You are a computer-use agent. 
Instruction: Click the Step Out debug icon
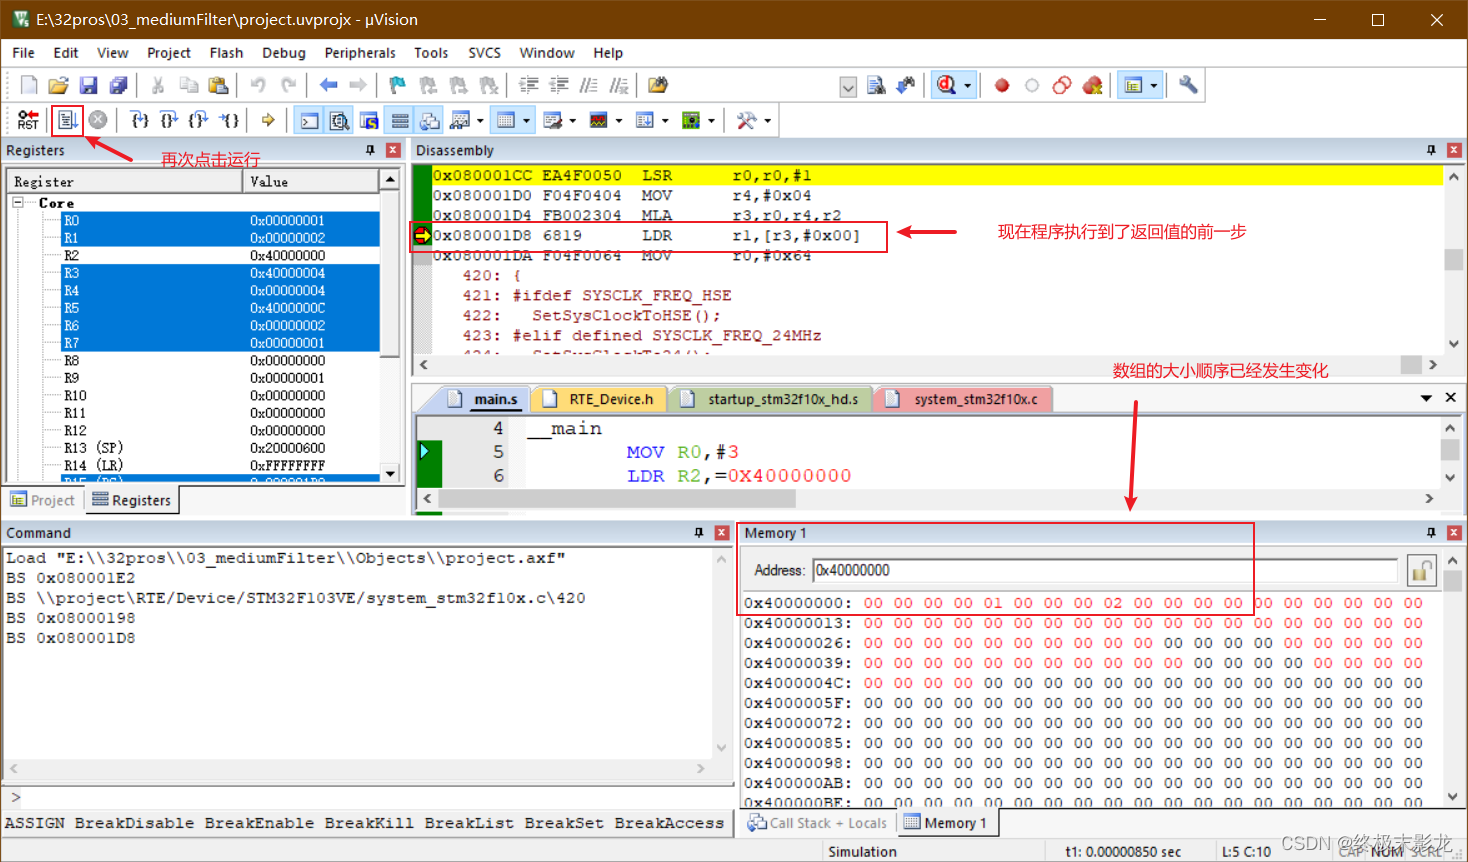(x=199, y=121)
